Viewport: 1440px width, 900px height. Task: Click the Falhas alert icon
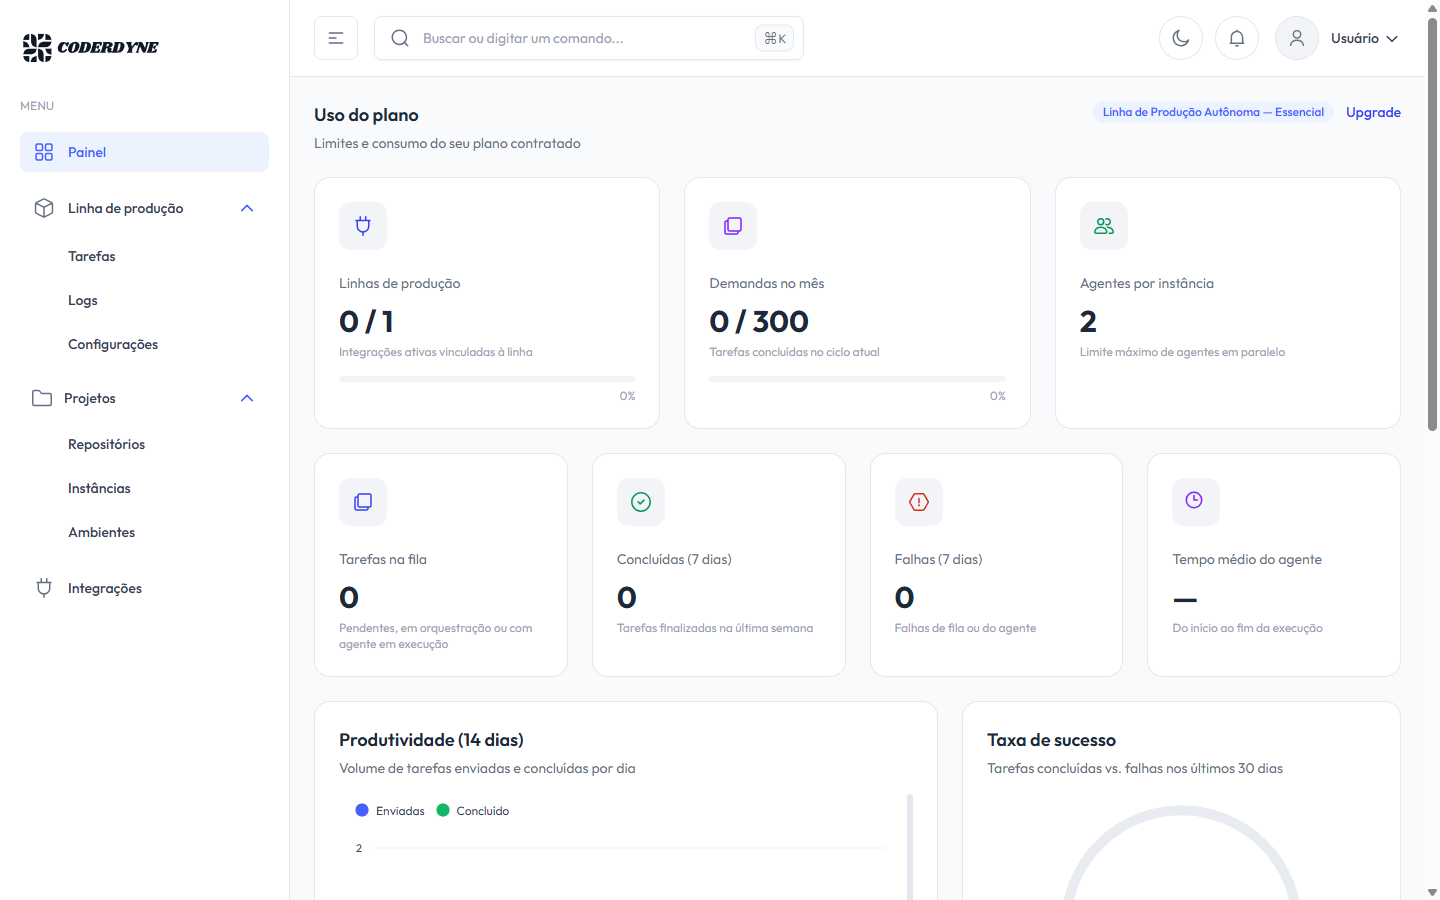point(919,502)
